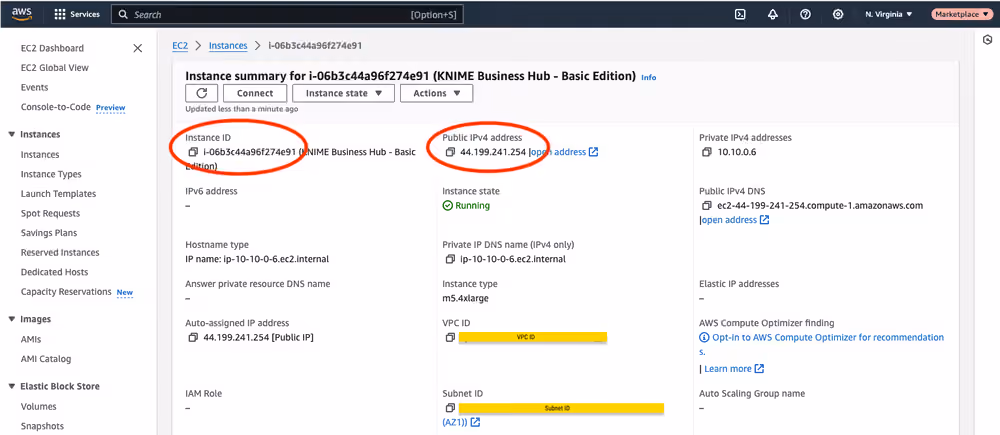Open Instance Types in sidebar
1000x435 pixels.
point(51,174)
